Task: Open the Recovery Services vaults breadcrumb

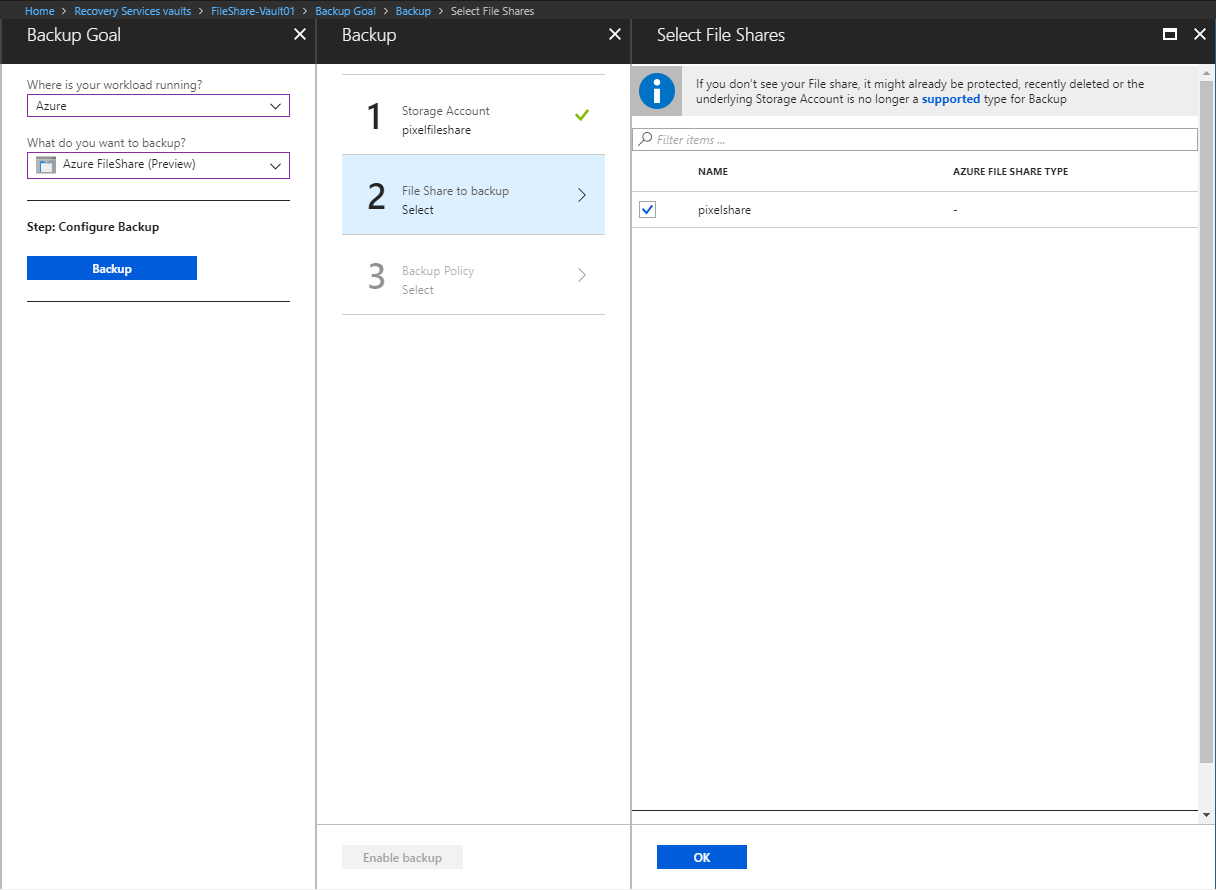Action: click(x=132, y=11)
